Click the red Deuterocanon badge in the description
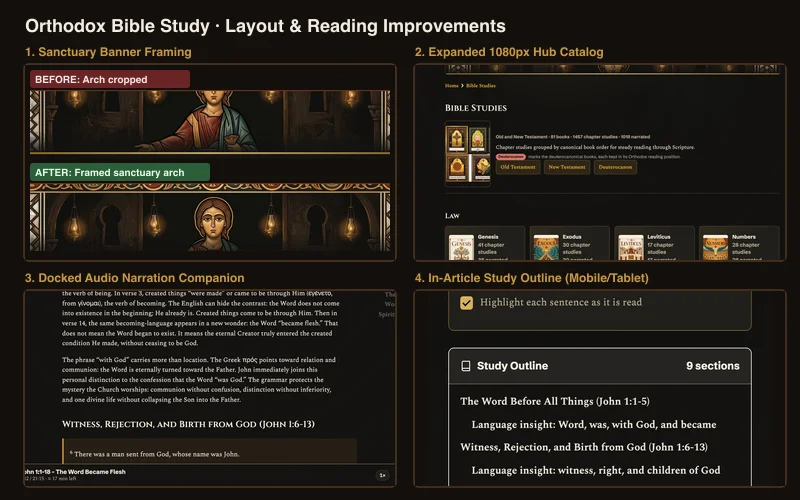Image resolution: width=800 pixels, height=500 pixels. point(511,157)
